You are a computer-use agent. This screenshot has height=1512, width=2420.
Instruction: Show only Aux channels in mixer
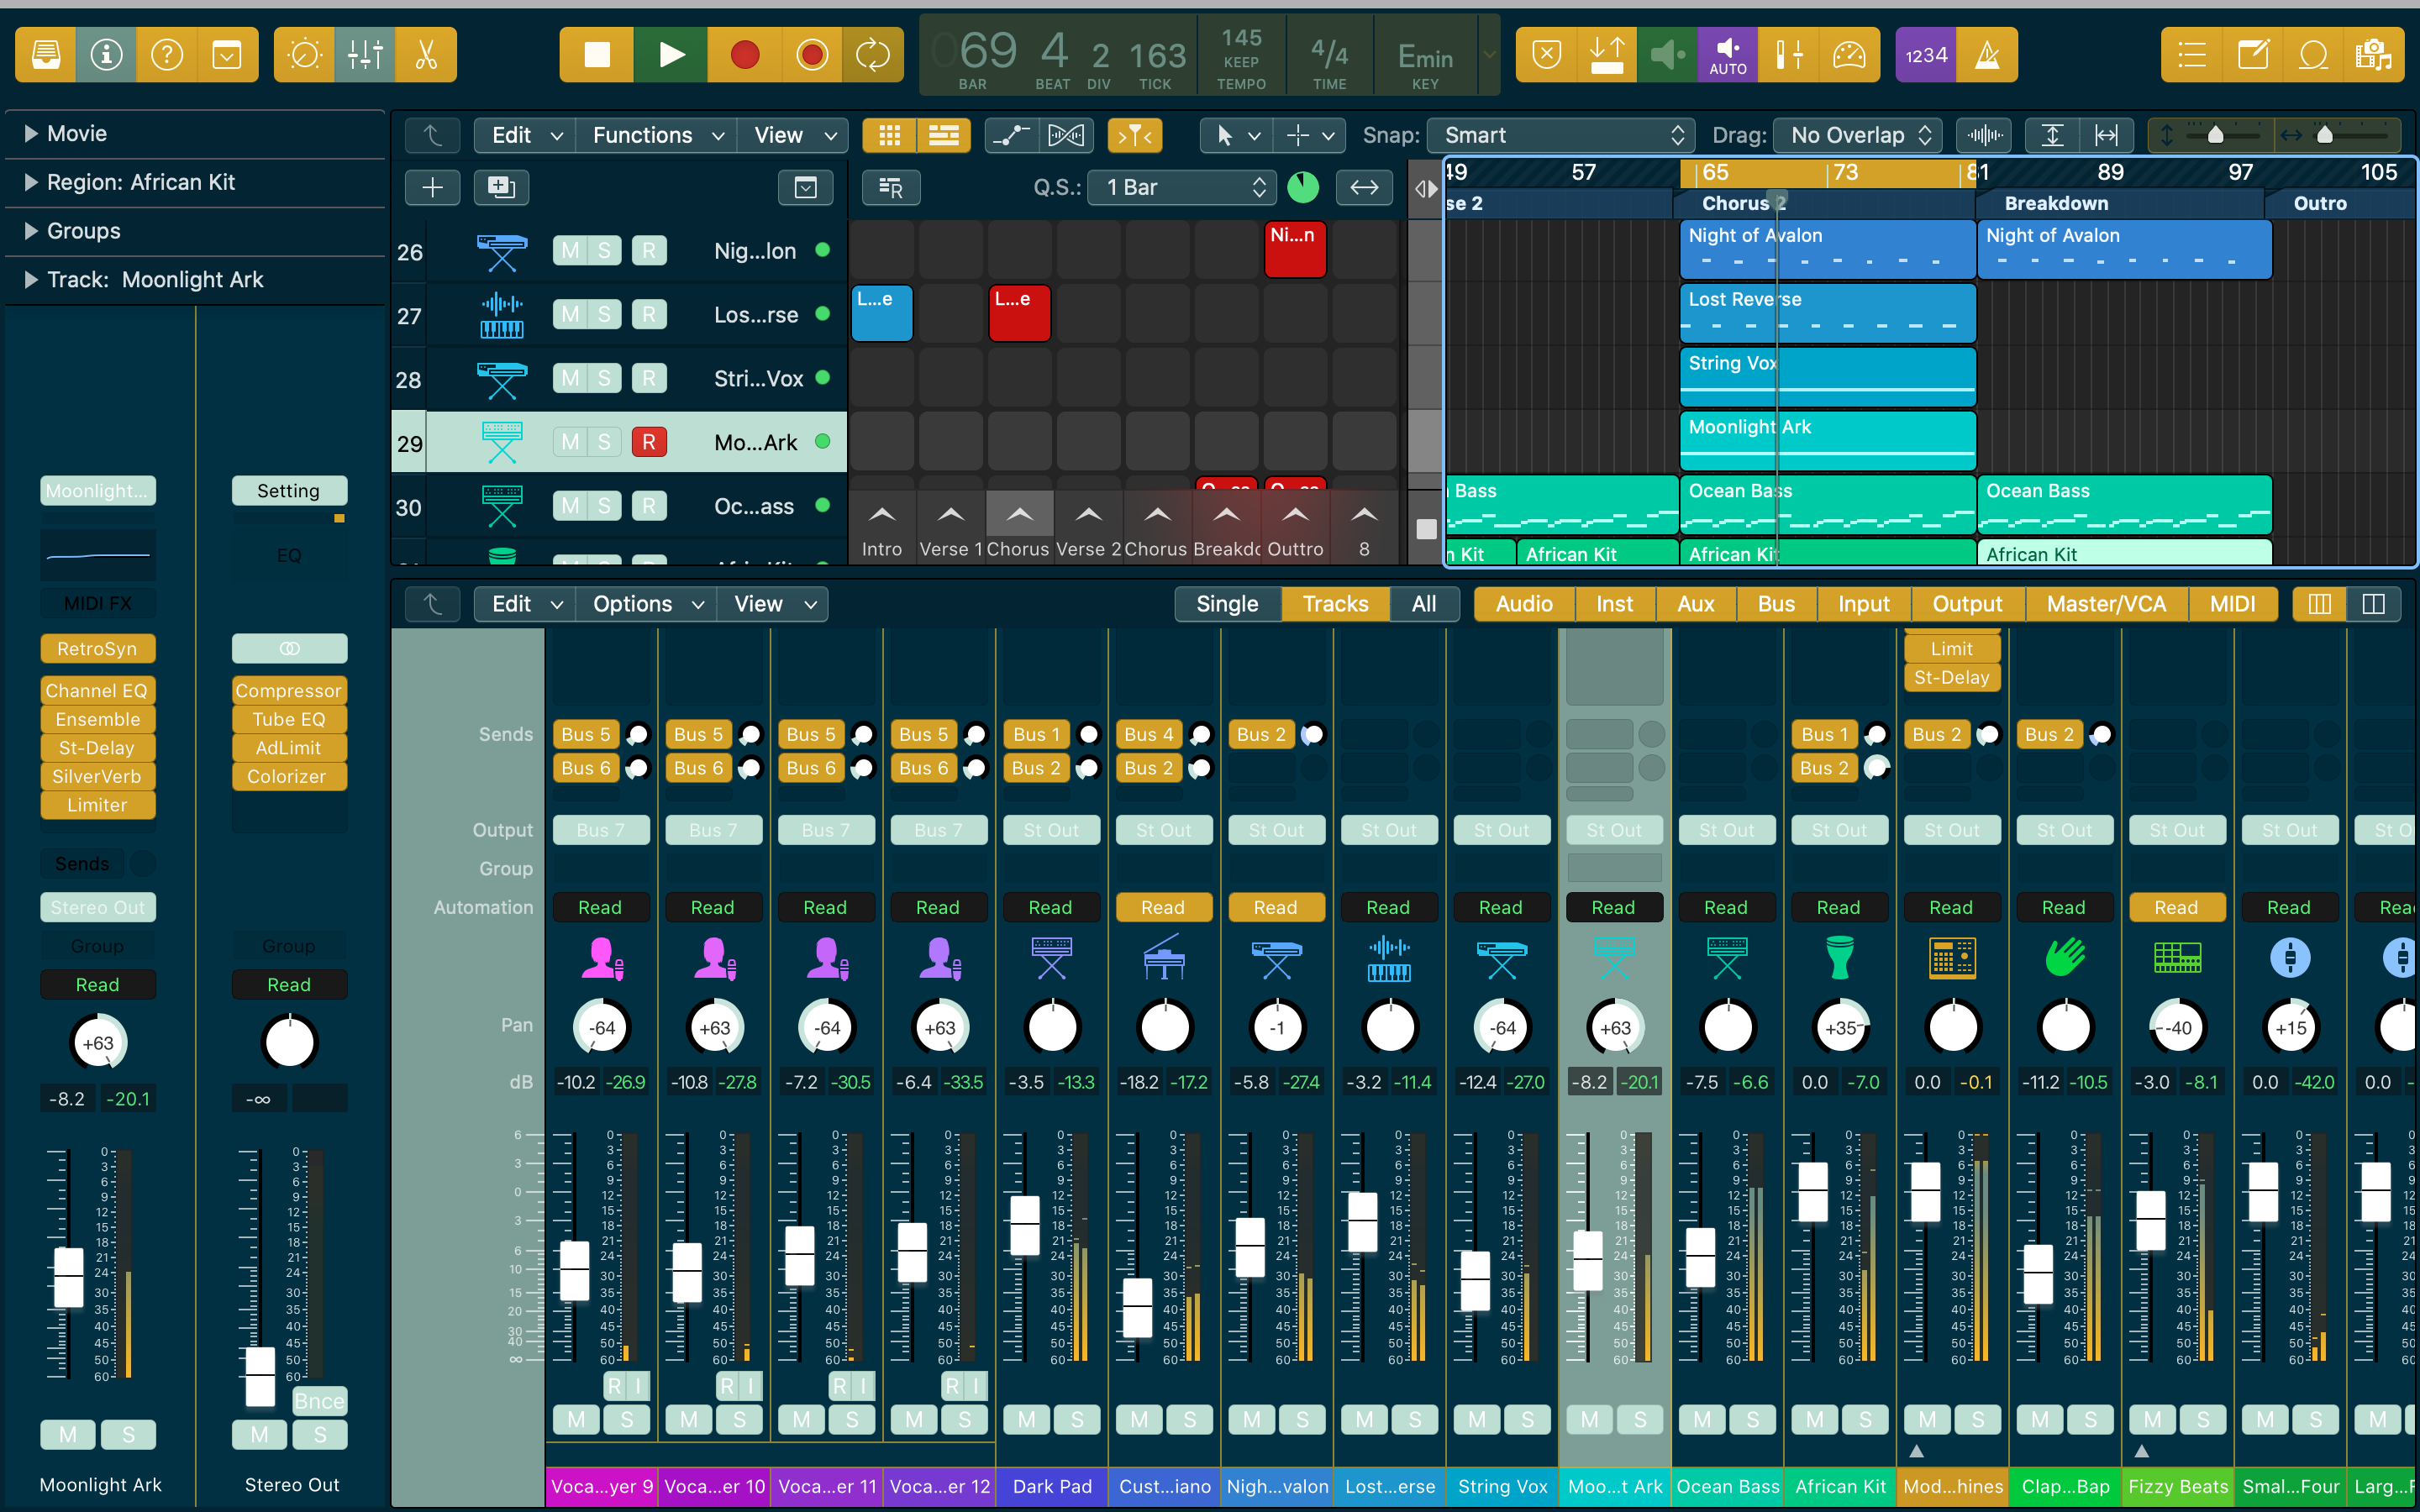1695,604
